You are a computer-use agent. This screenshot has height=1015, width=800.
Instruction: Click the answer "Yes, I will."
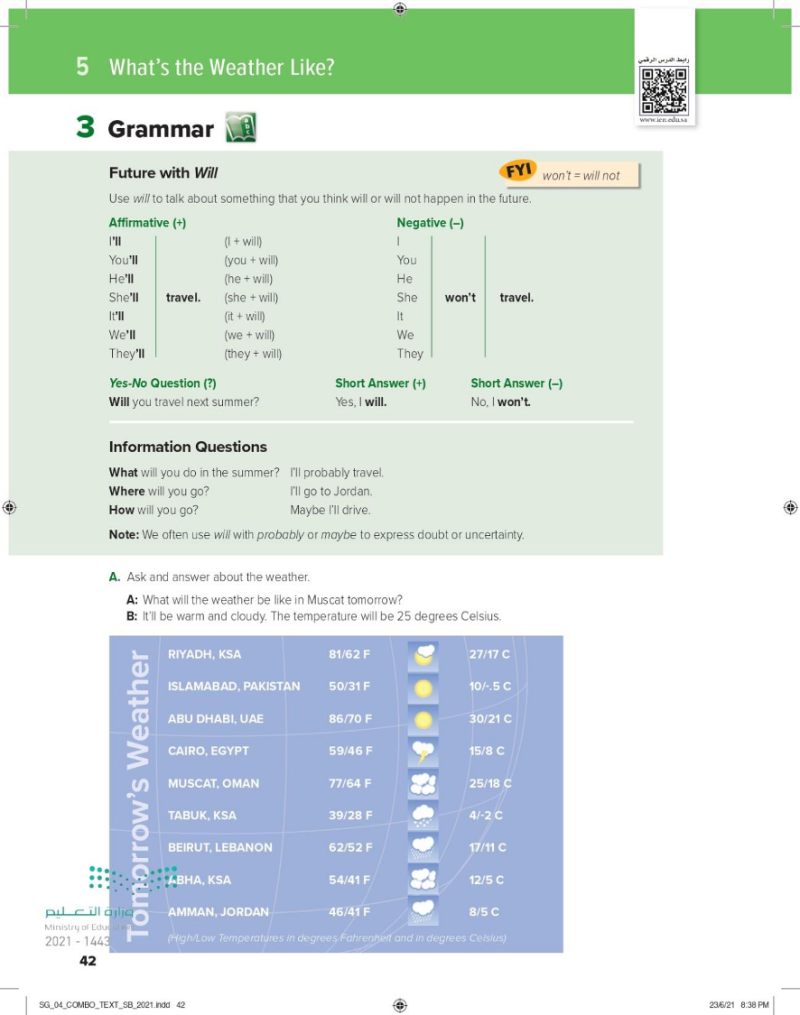point(361,402)
